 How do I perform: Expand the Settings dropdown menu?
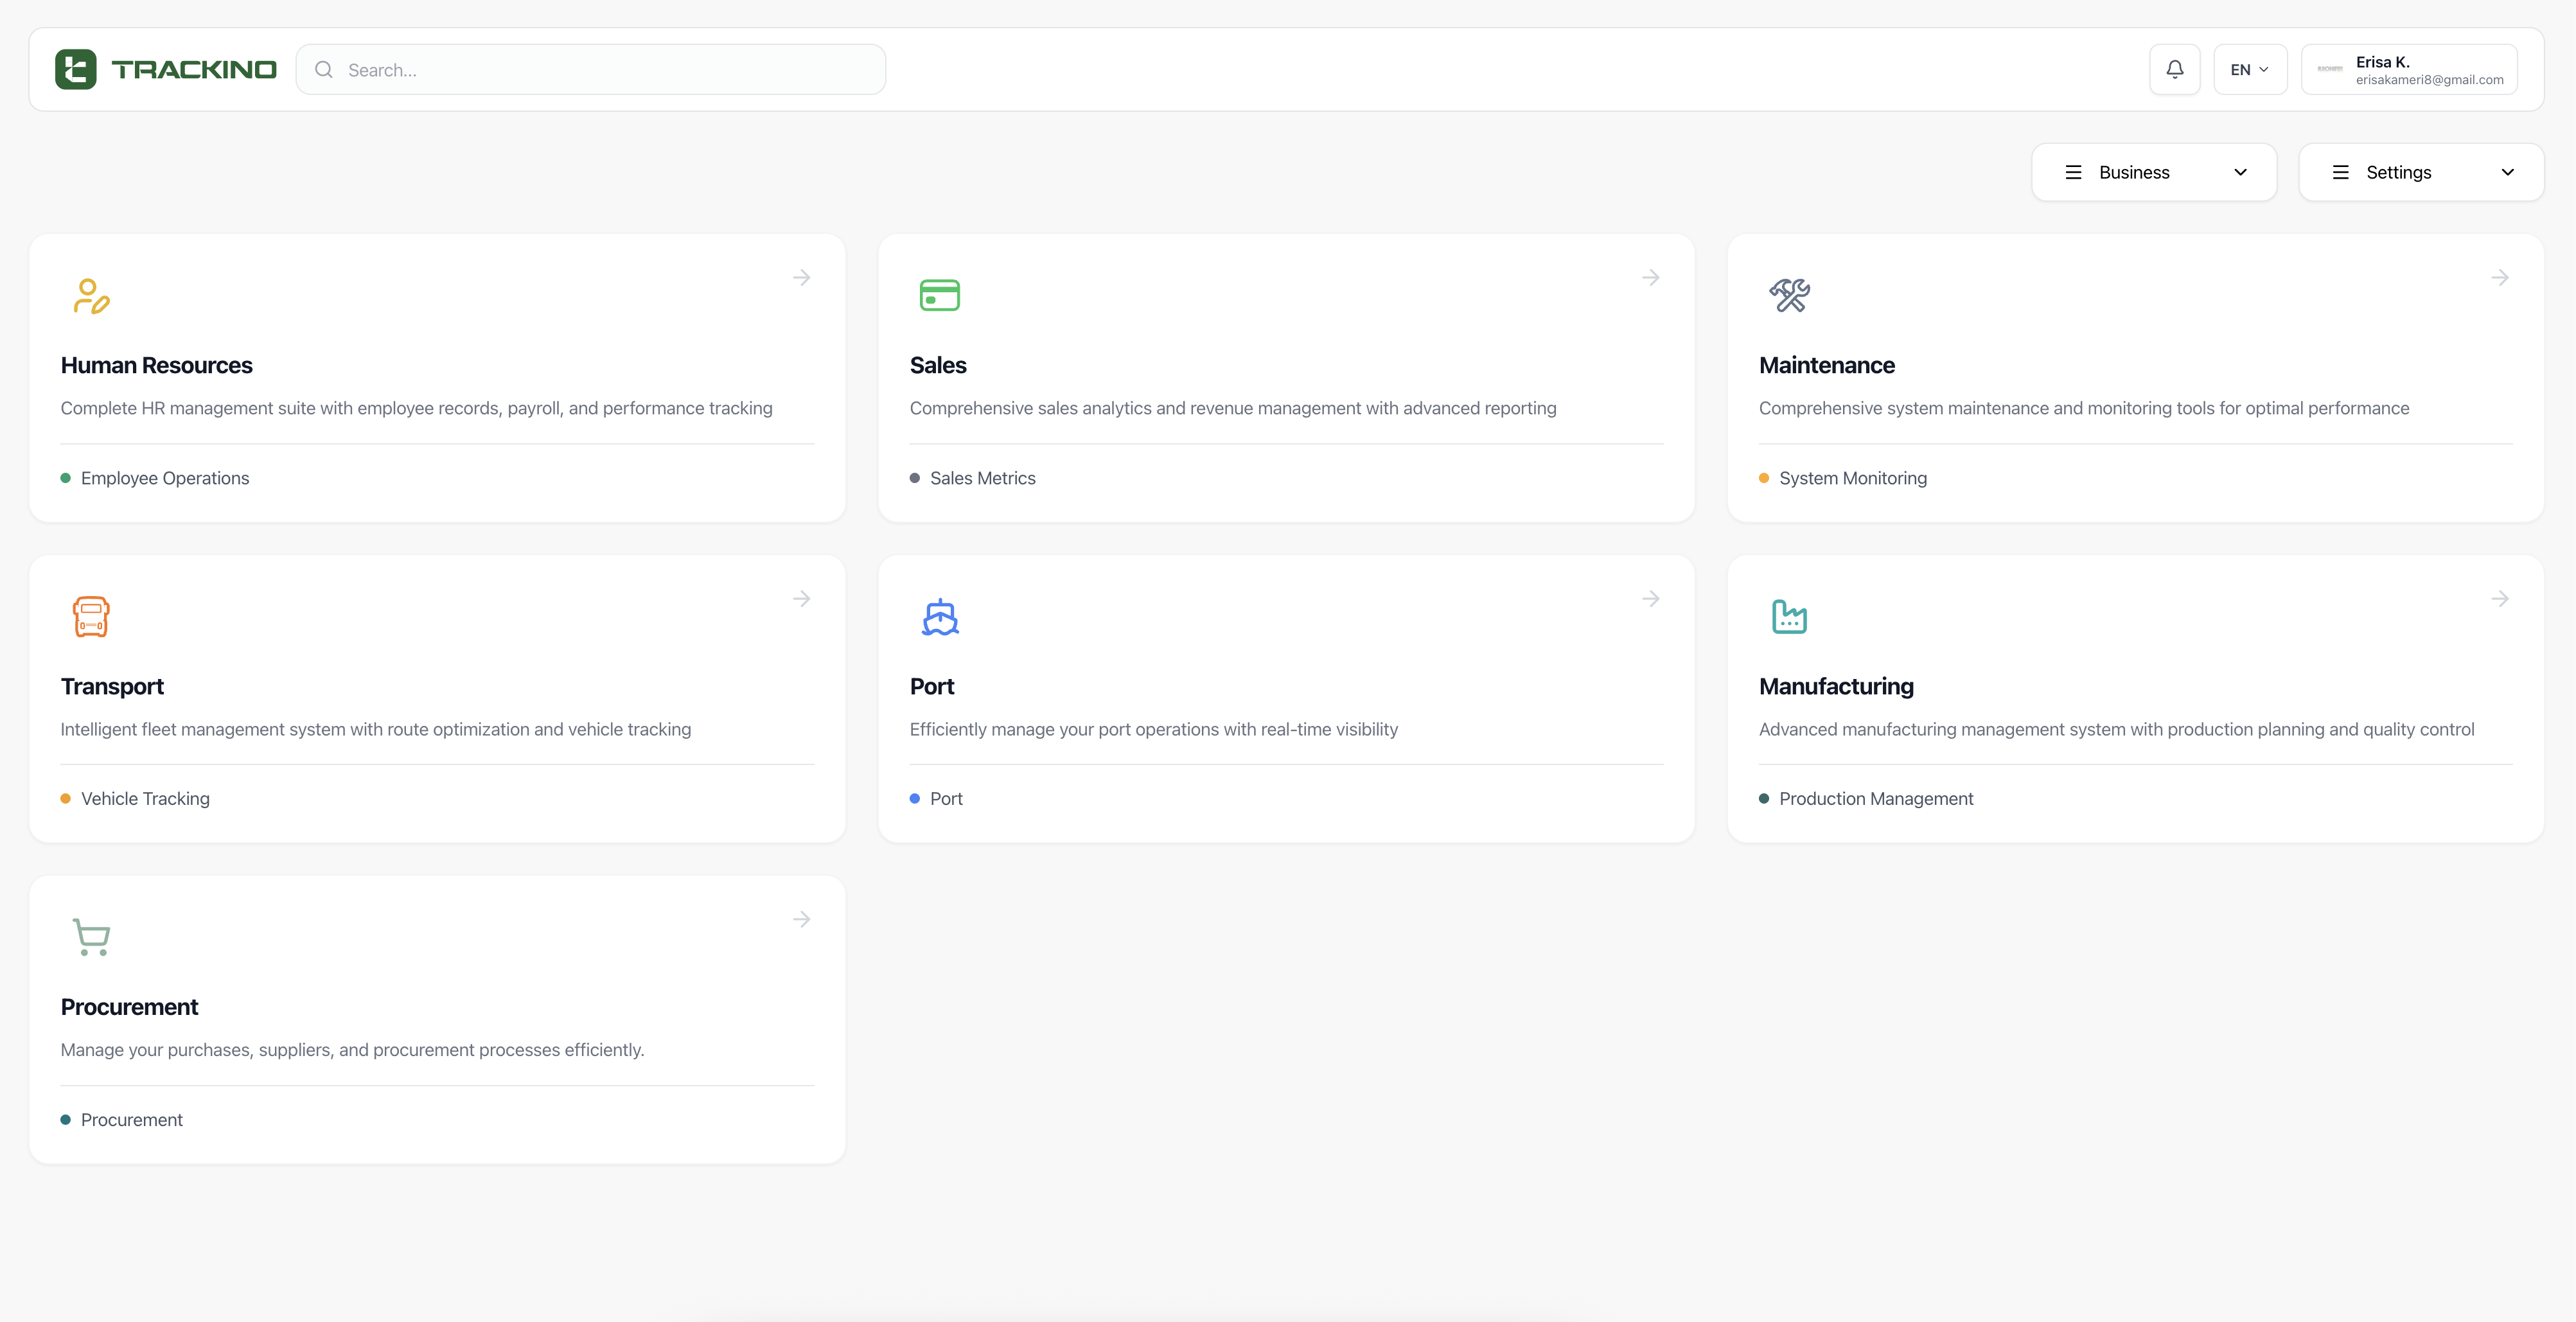2421,172
